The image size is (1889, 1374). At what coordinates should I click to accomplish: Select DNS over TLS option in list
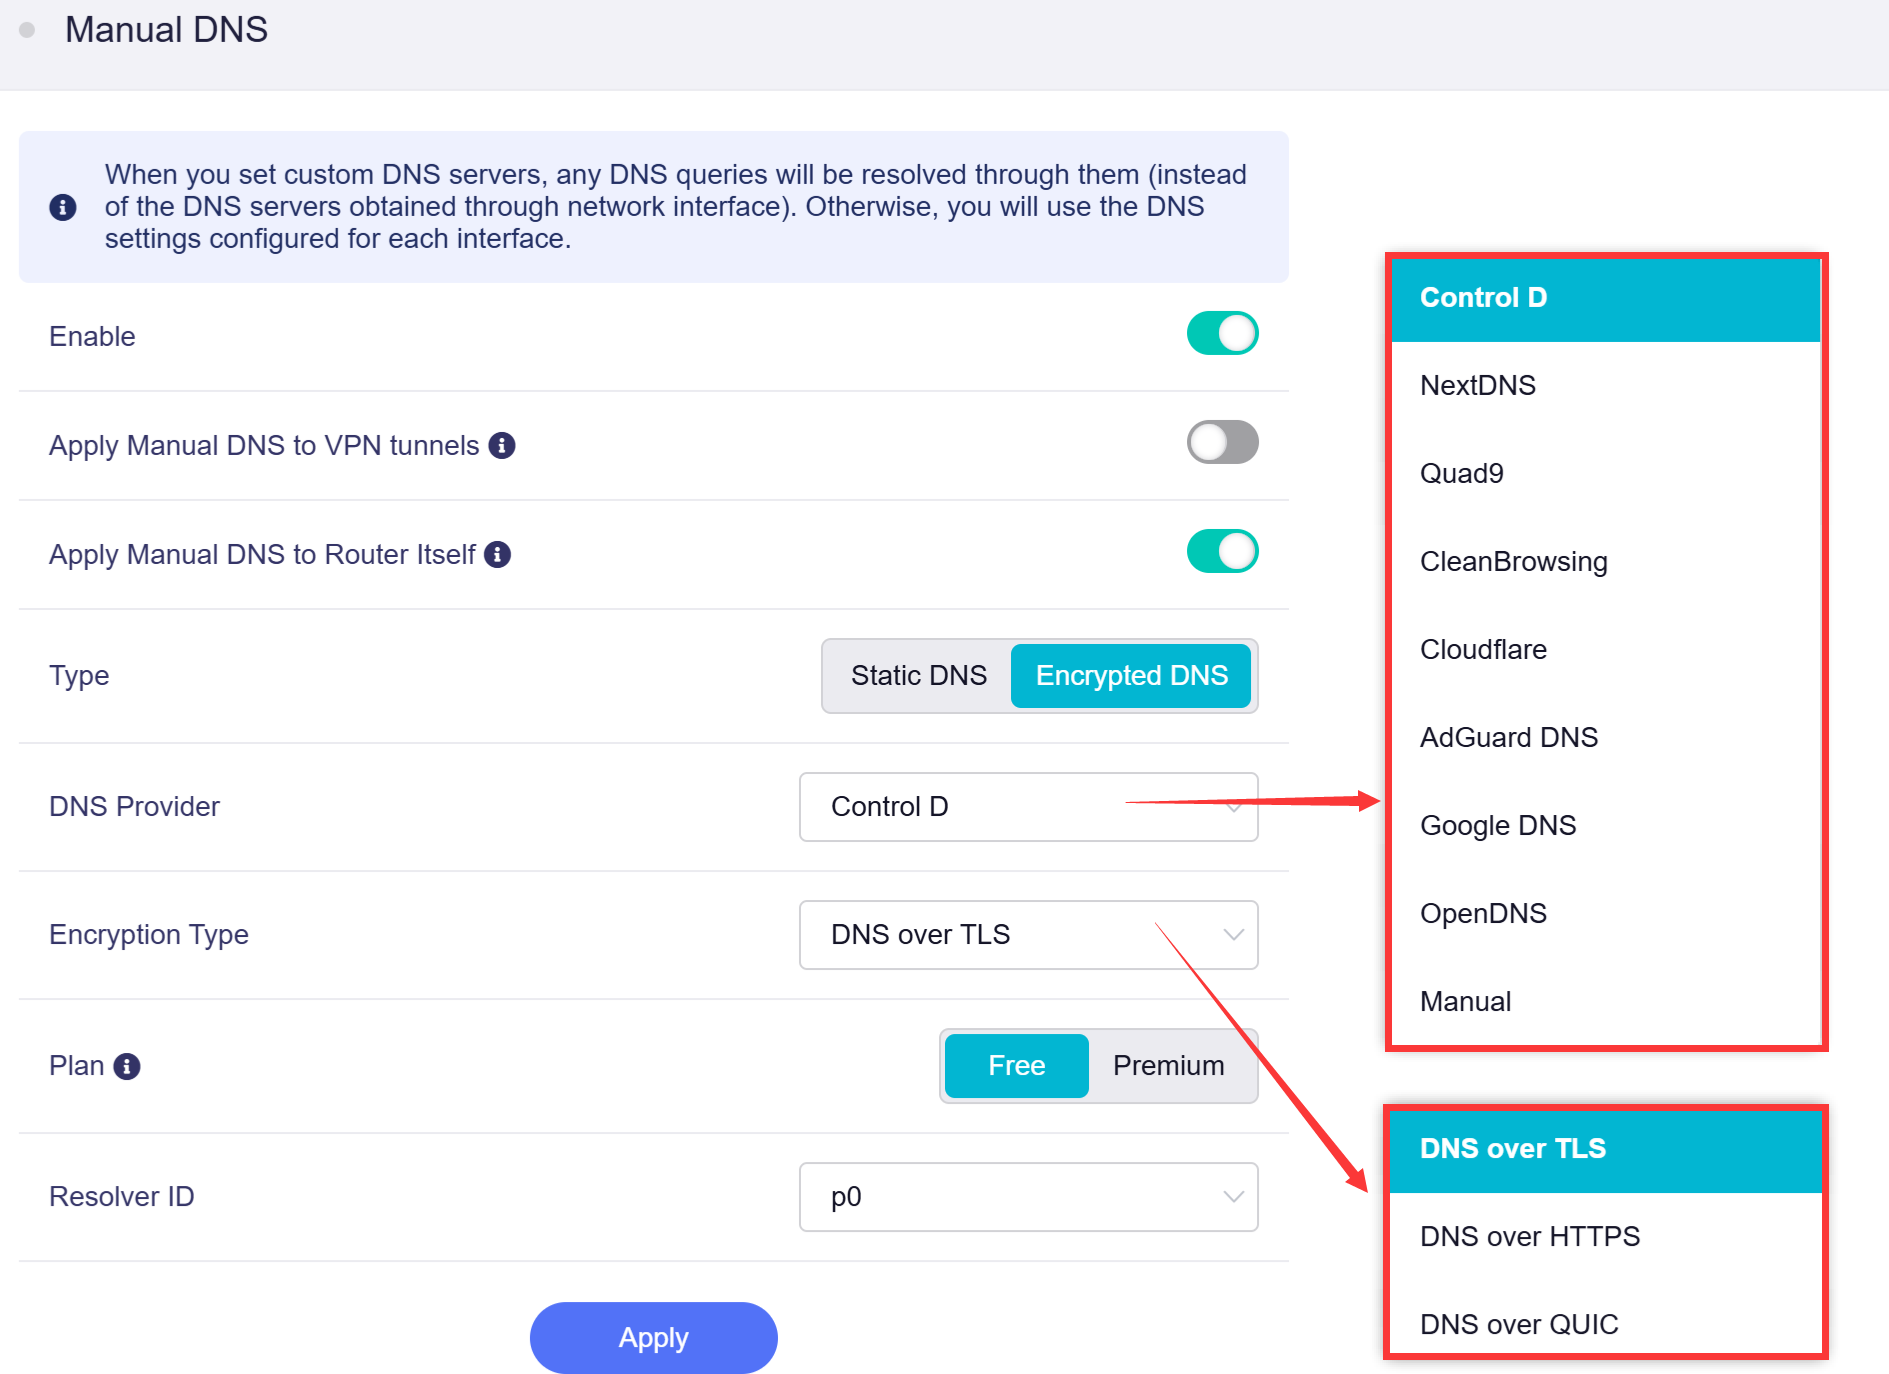1605,1149
